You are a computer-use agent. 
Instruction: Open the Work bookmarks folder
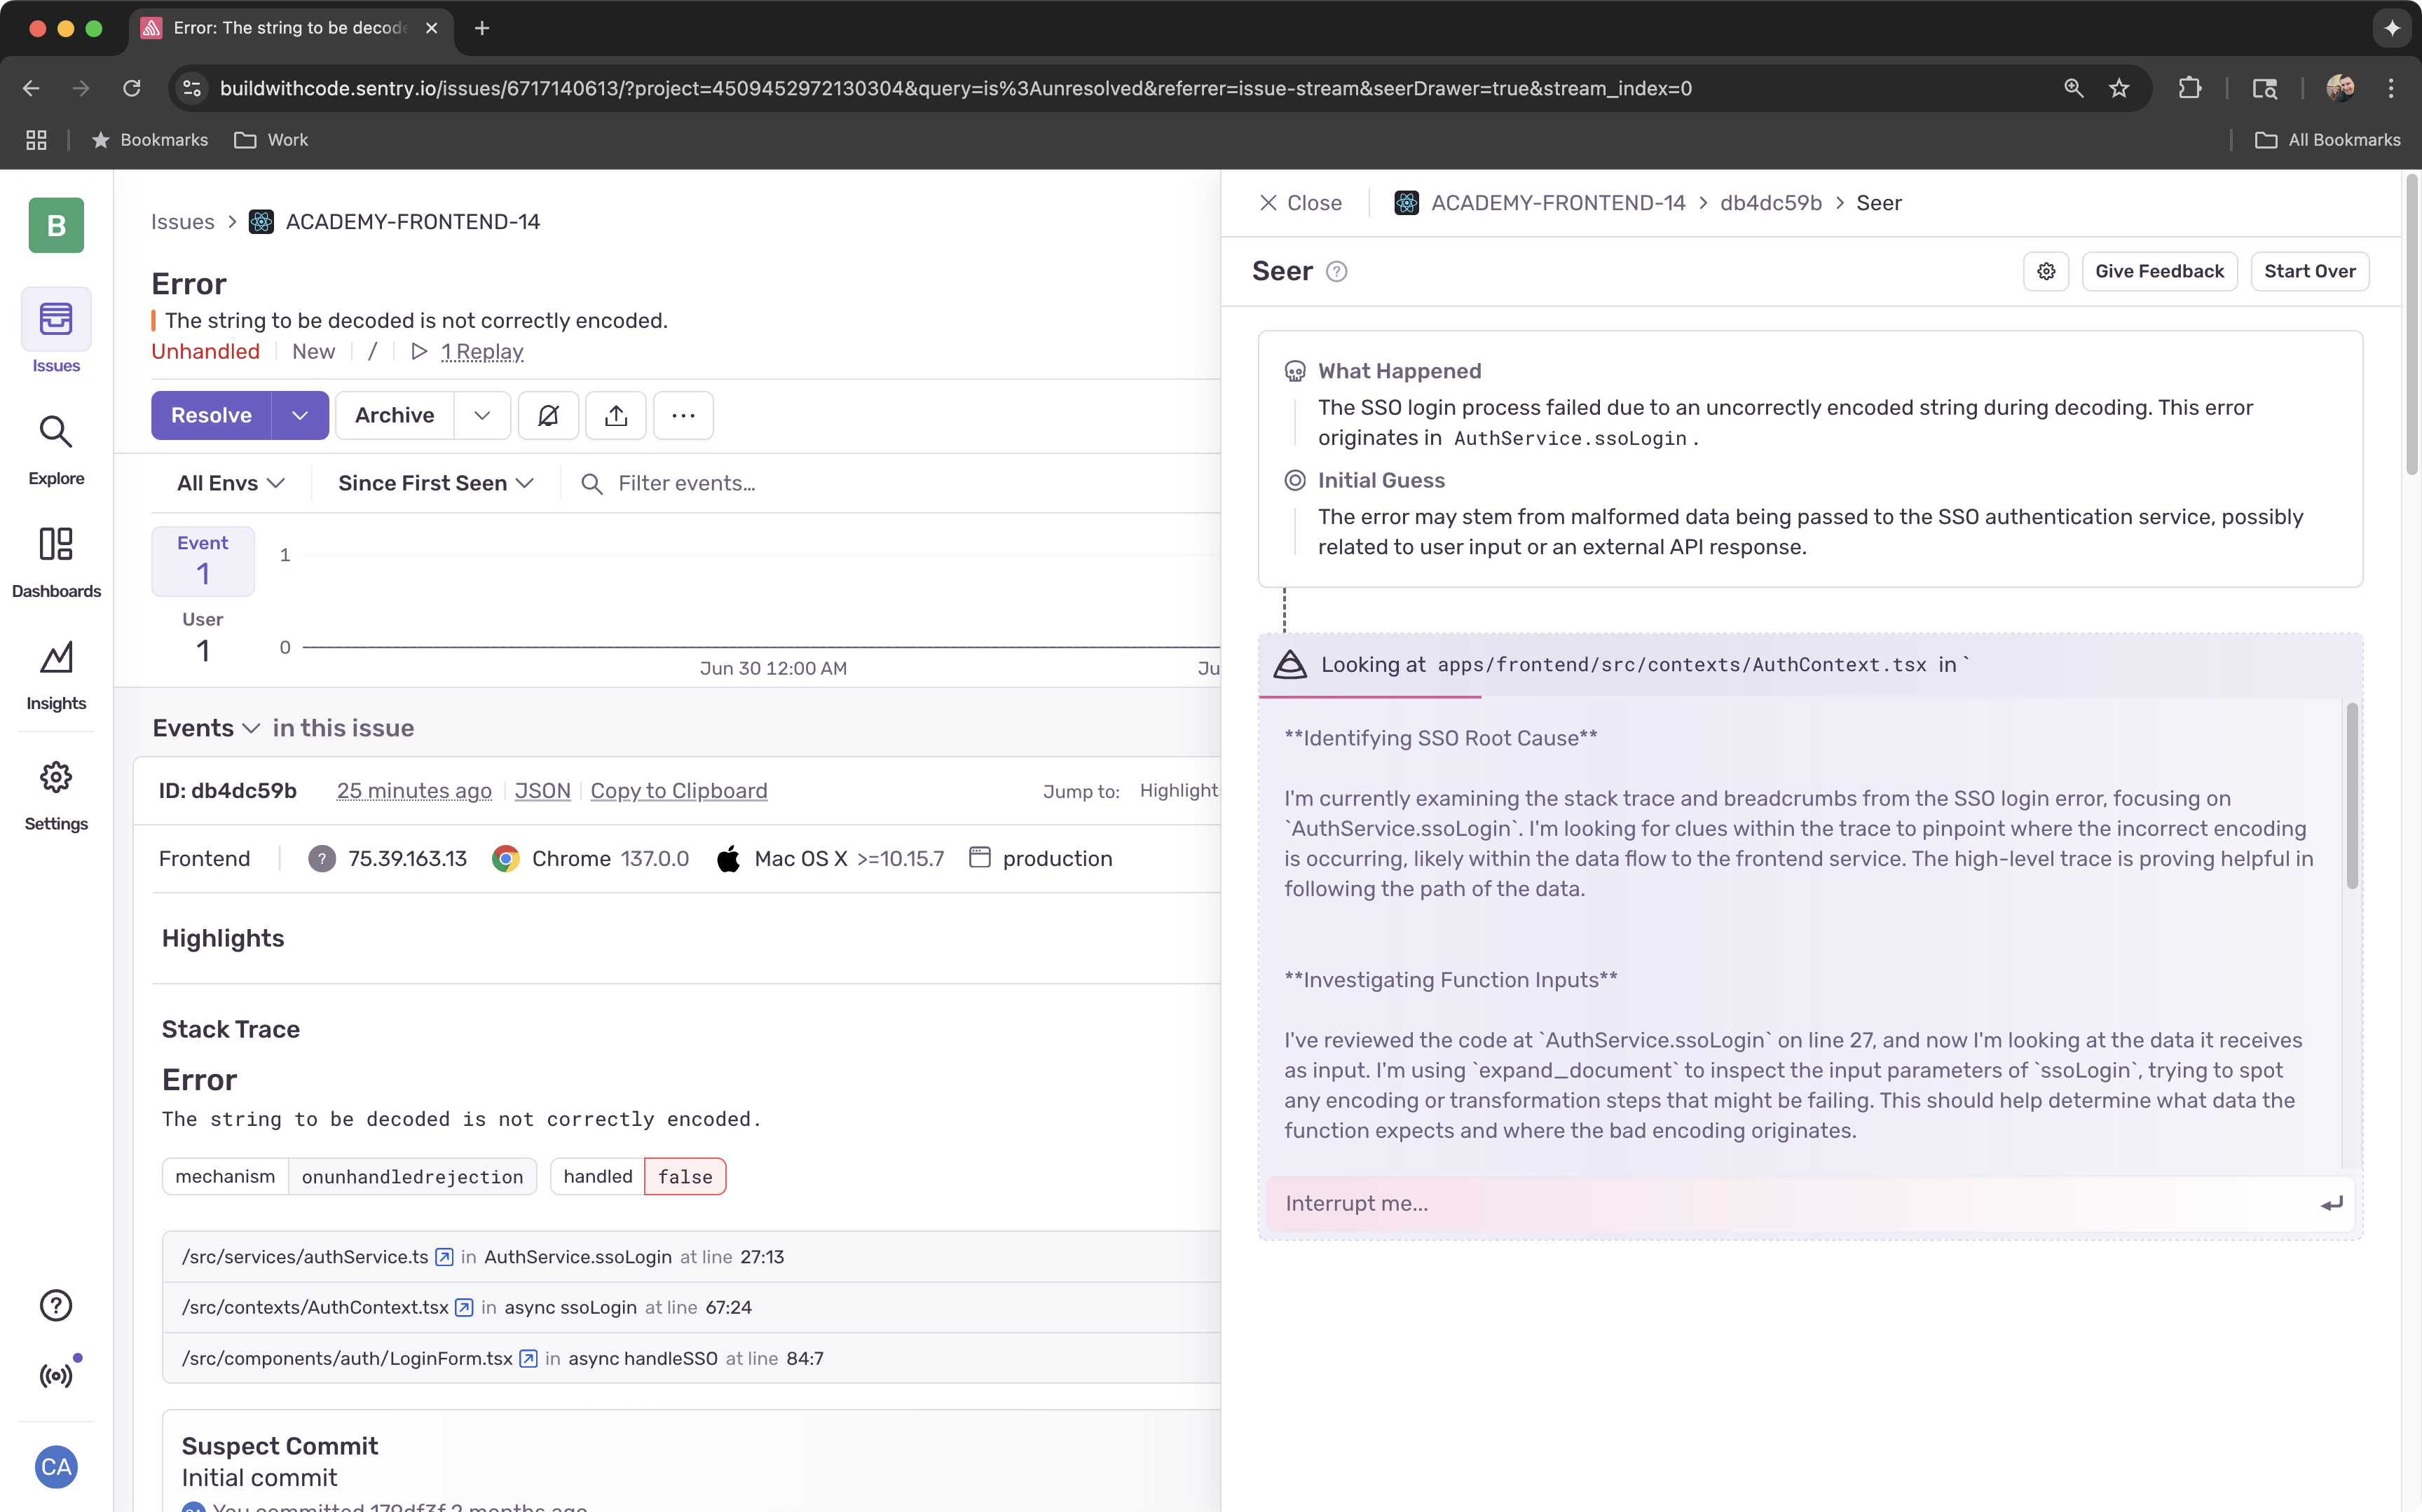[271, 140]
